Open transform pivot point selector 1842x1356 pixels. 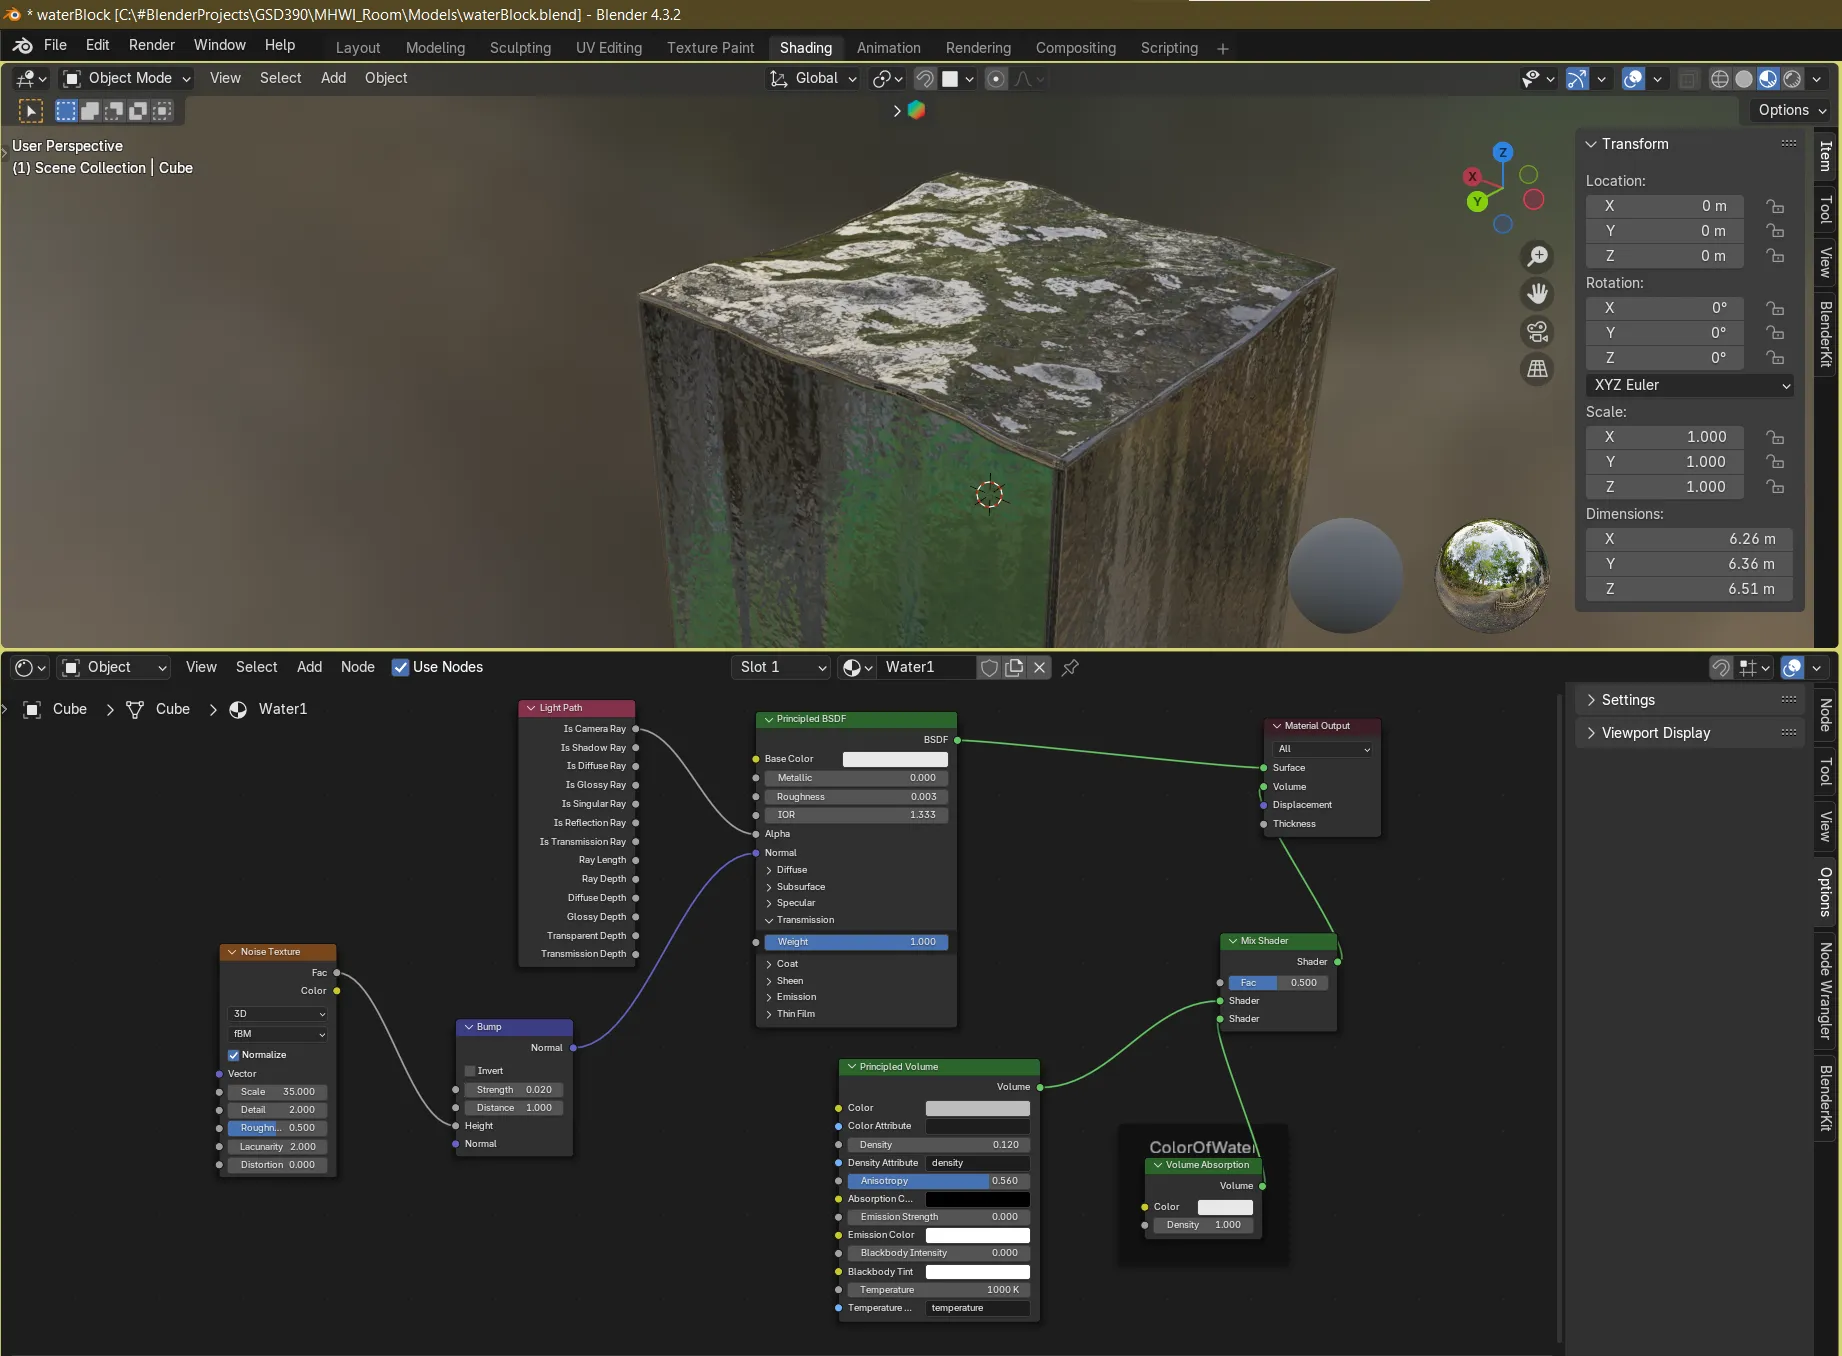(x=887, y=79)
